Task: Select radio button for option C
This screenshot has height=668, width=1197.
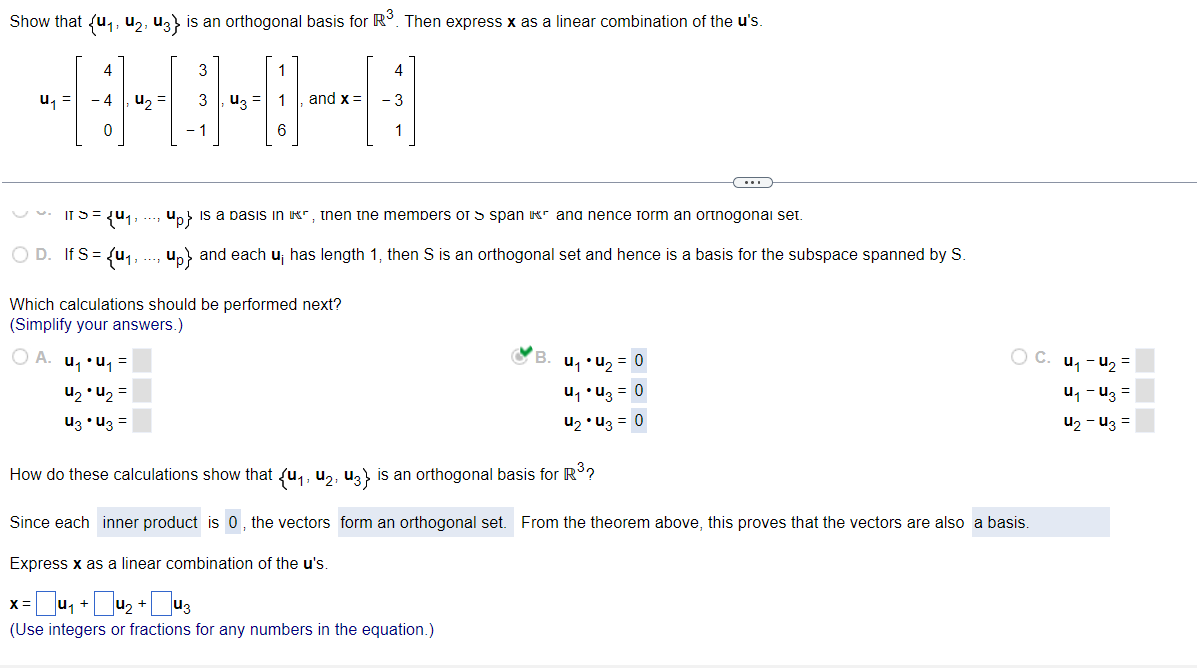Action: point(1017,357)
